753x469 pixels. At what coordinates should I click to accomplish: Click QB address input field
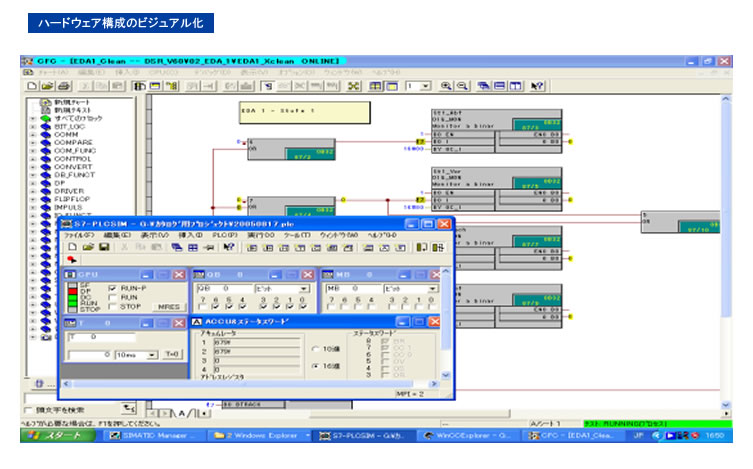(x=225, y=289)
